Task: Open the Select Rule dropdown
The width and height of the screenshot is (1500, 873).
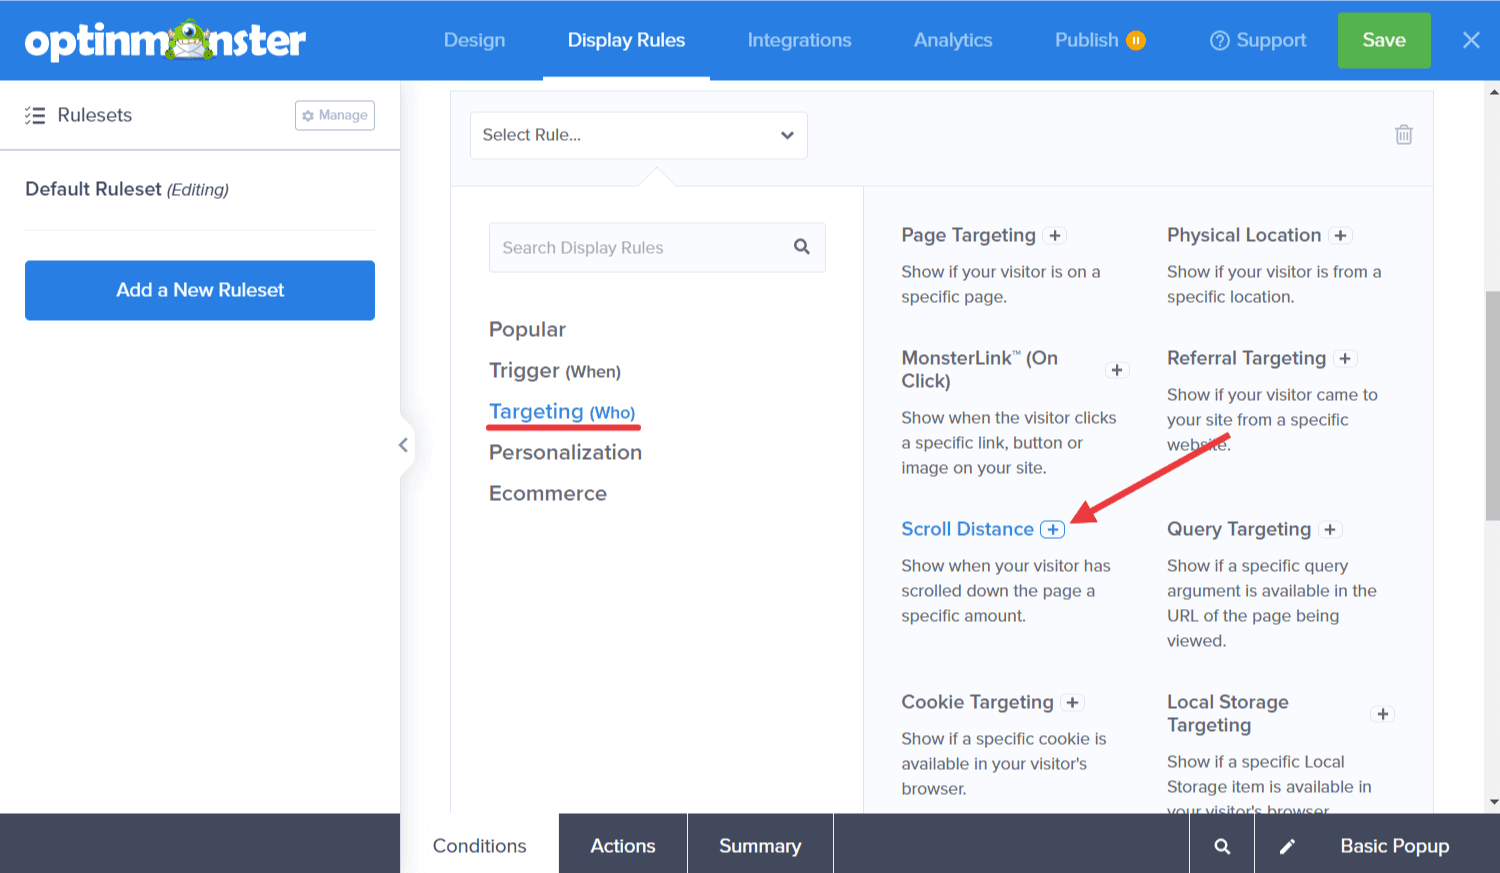Action: click(639, 135)
